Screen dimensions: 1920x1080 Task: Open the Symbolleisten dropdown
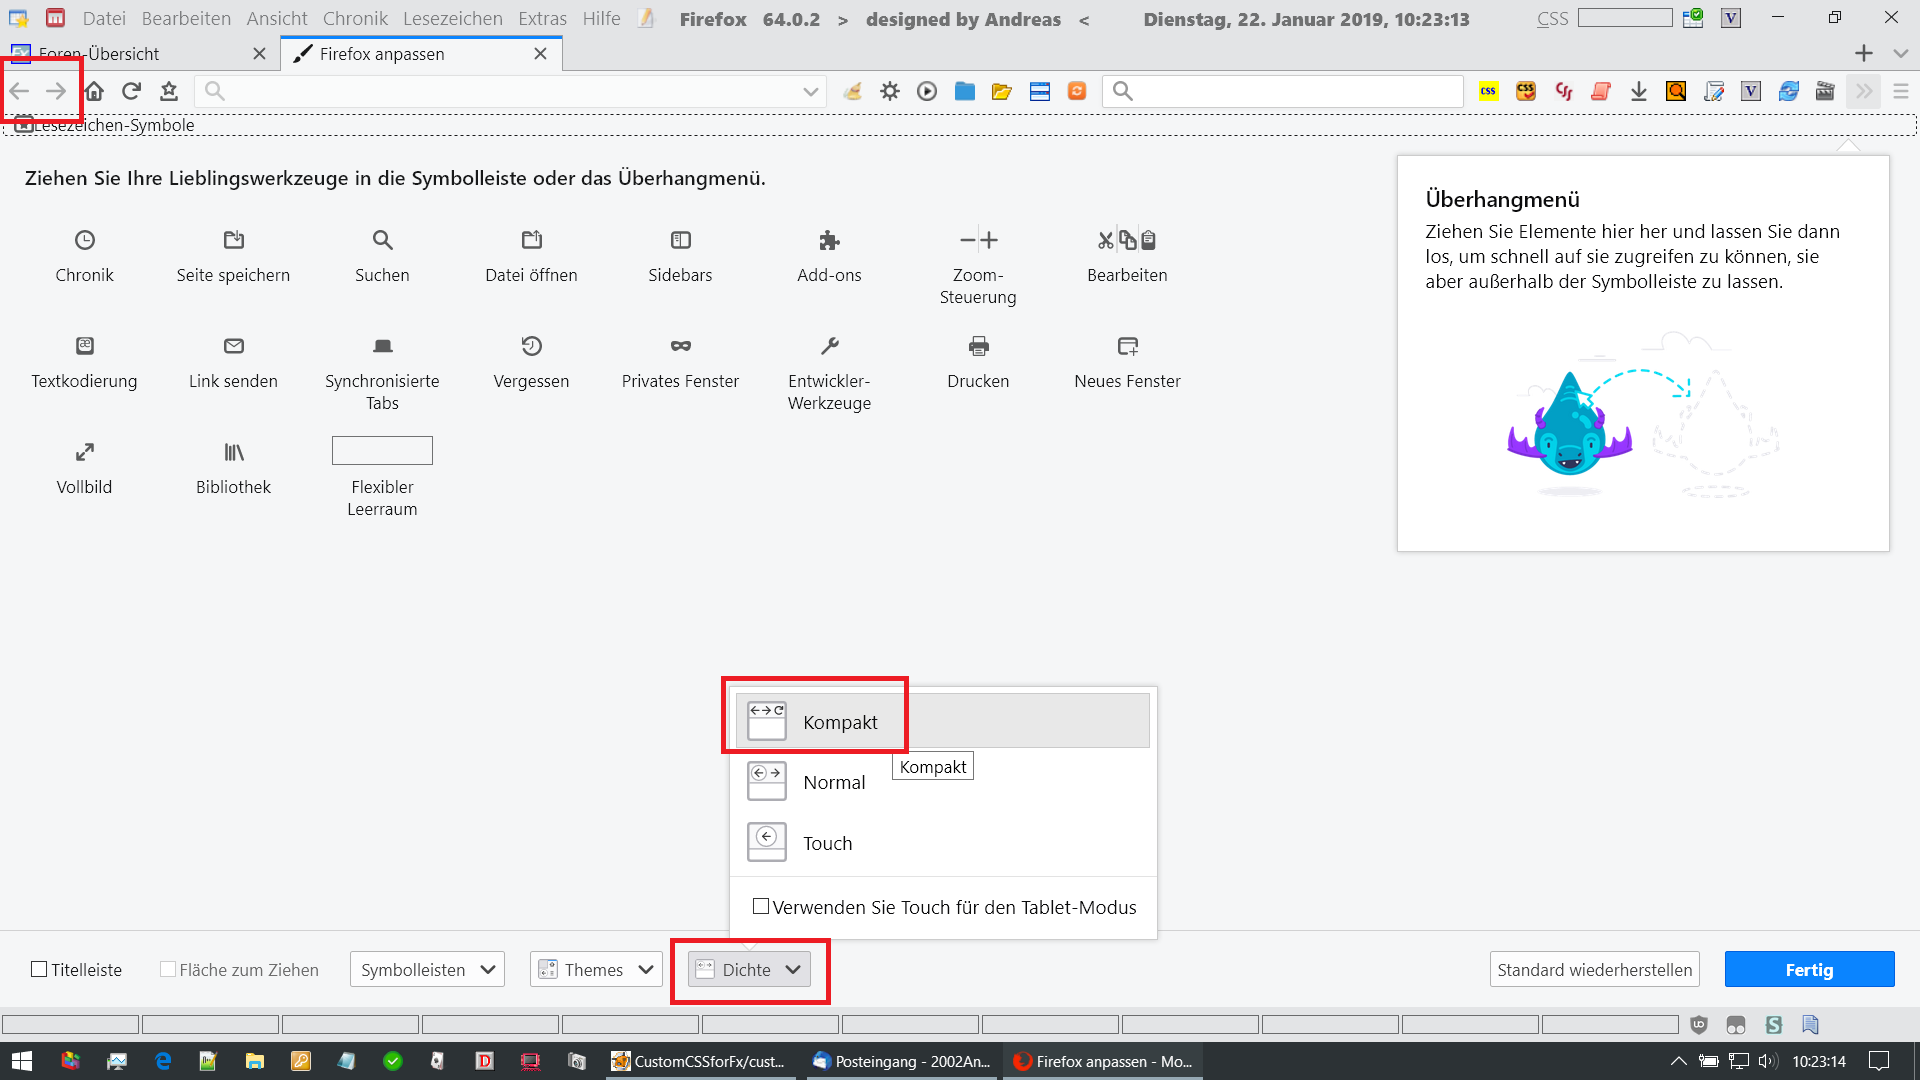tap(427, 969)
